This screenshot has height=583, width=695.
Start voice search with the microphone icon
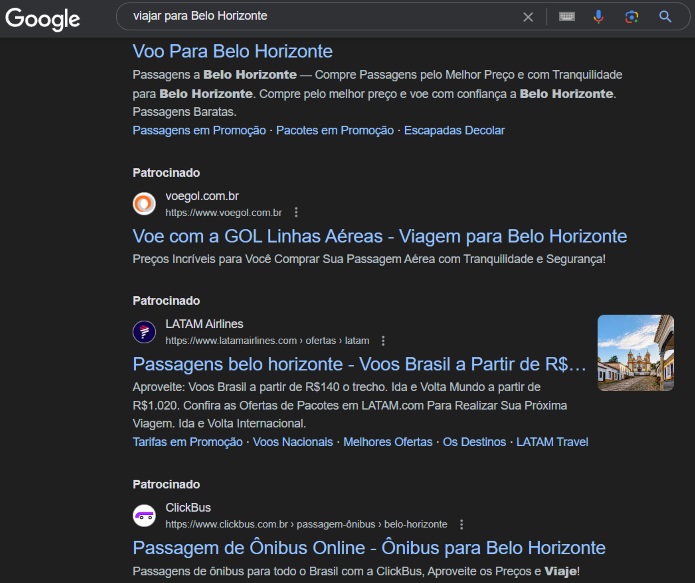click(598, 17)
